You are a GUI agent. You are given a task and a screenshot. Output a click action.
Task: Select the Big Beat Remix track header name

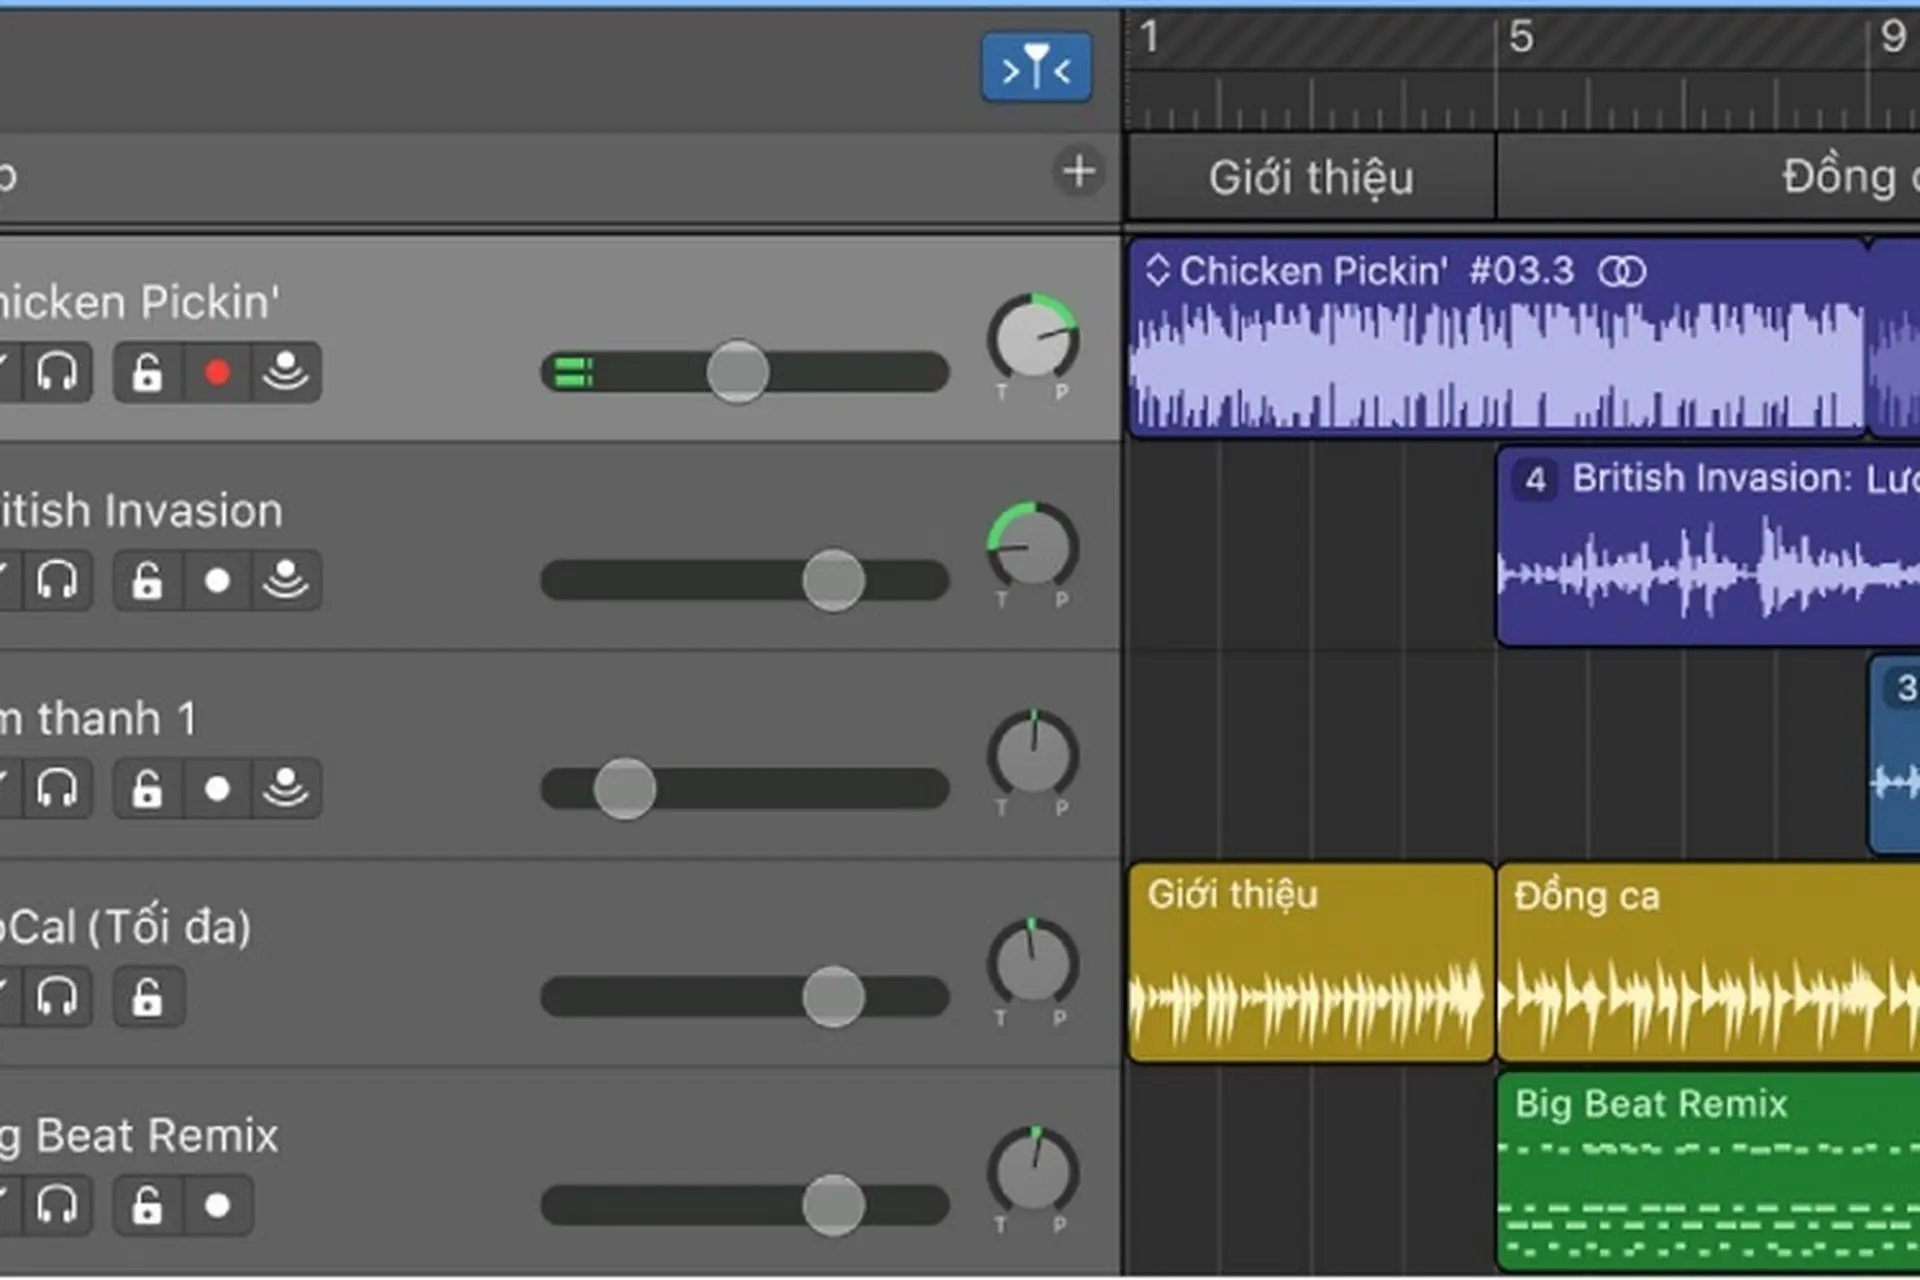139,1135
